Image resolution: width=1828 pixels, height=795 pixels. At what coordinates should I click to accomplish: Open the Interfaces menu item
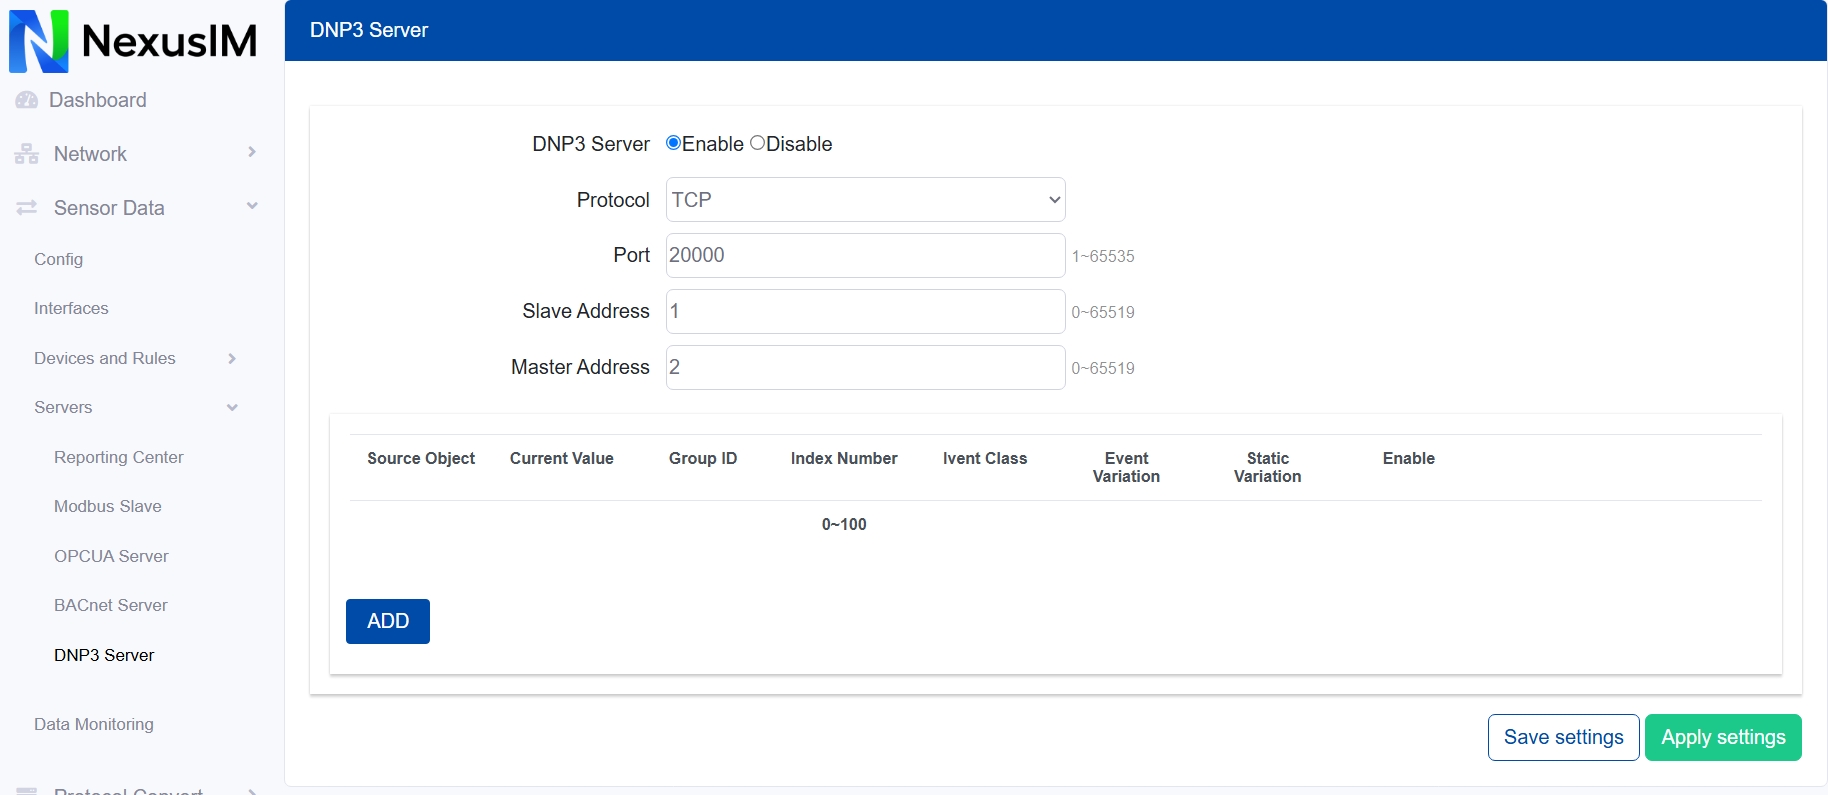pos(71,308)
